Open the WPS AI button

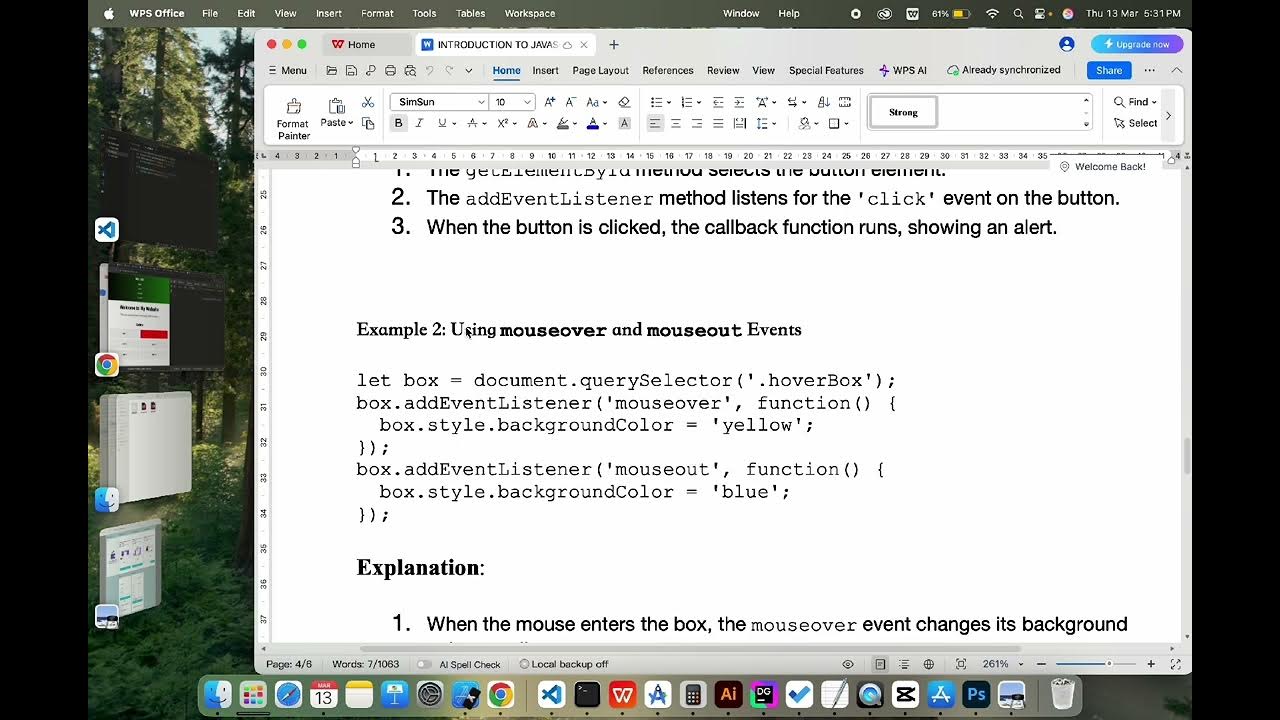(x=903, y=71)
